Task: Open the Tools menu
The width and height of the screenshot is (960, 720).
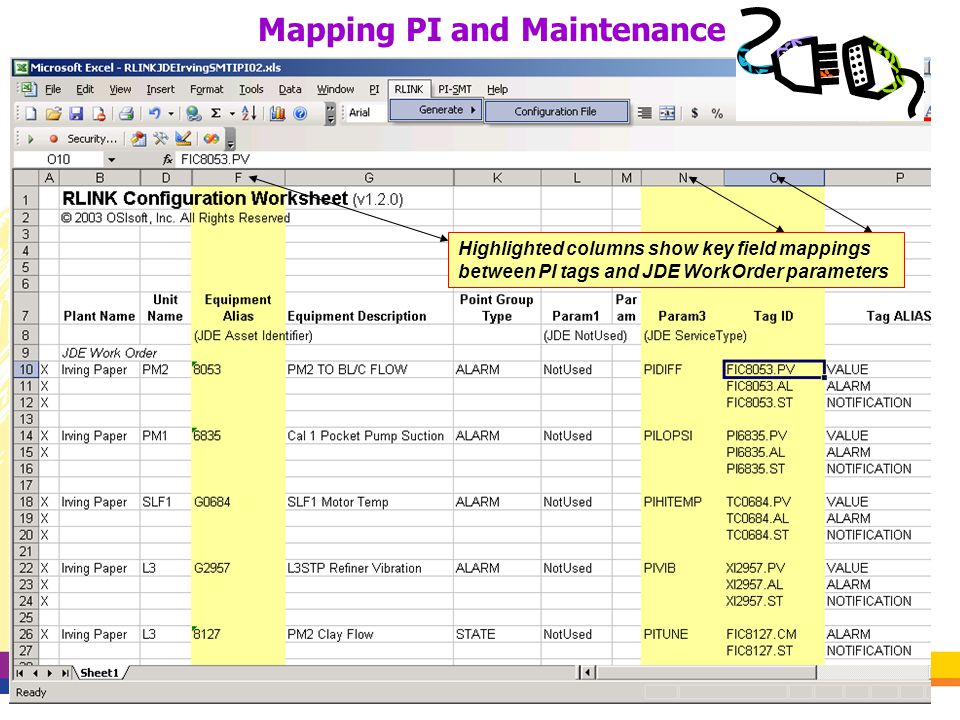Action: (x=251, y=89)
